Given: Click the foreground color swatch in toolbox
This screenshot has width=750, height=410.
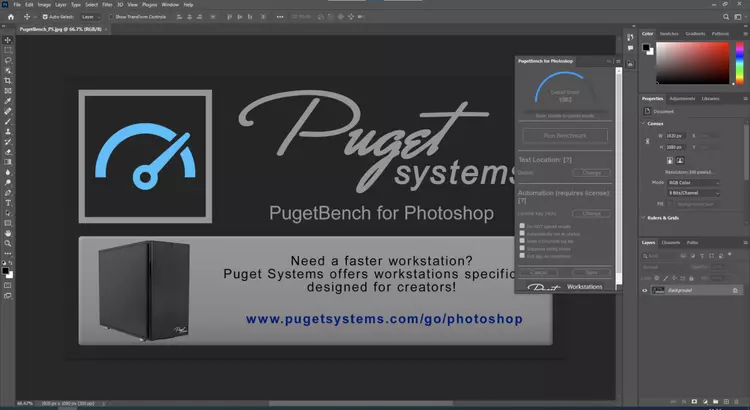Looking at the screenshot, I should [5, 271].
